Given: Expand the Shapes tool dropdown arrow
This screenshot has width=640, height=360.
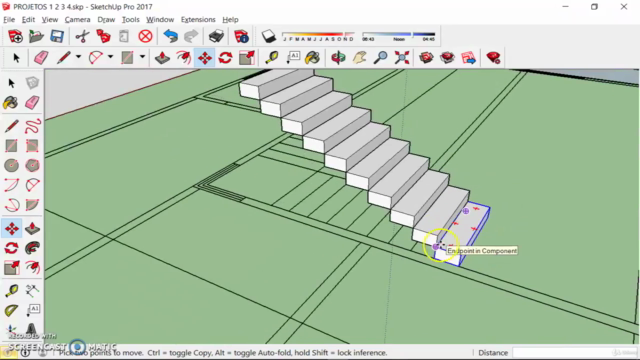Looking at the screenshot, I should [x=142, y=57].
